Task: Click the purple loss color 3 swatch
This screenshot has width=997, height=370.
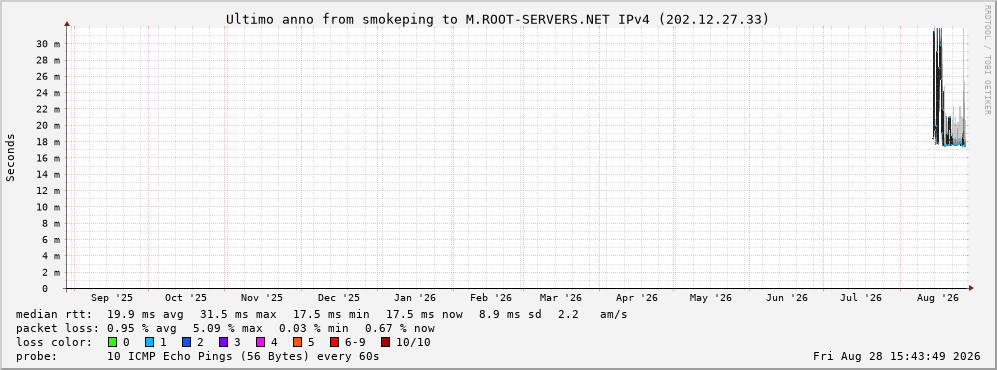Action: click(223, 342)
